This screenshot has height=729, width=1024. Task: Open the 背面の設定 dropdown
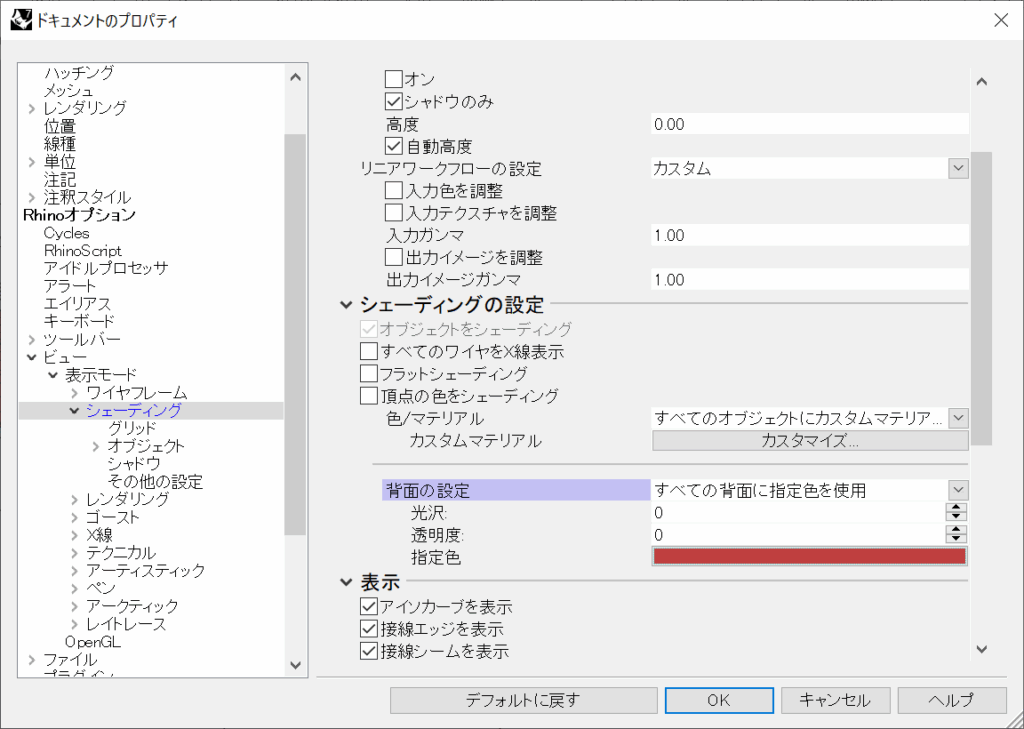pos(958,490)
